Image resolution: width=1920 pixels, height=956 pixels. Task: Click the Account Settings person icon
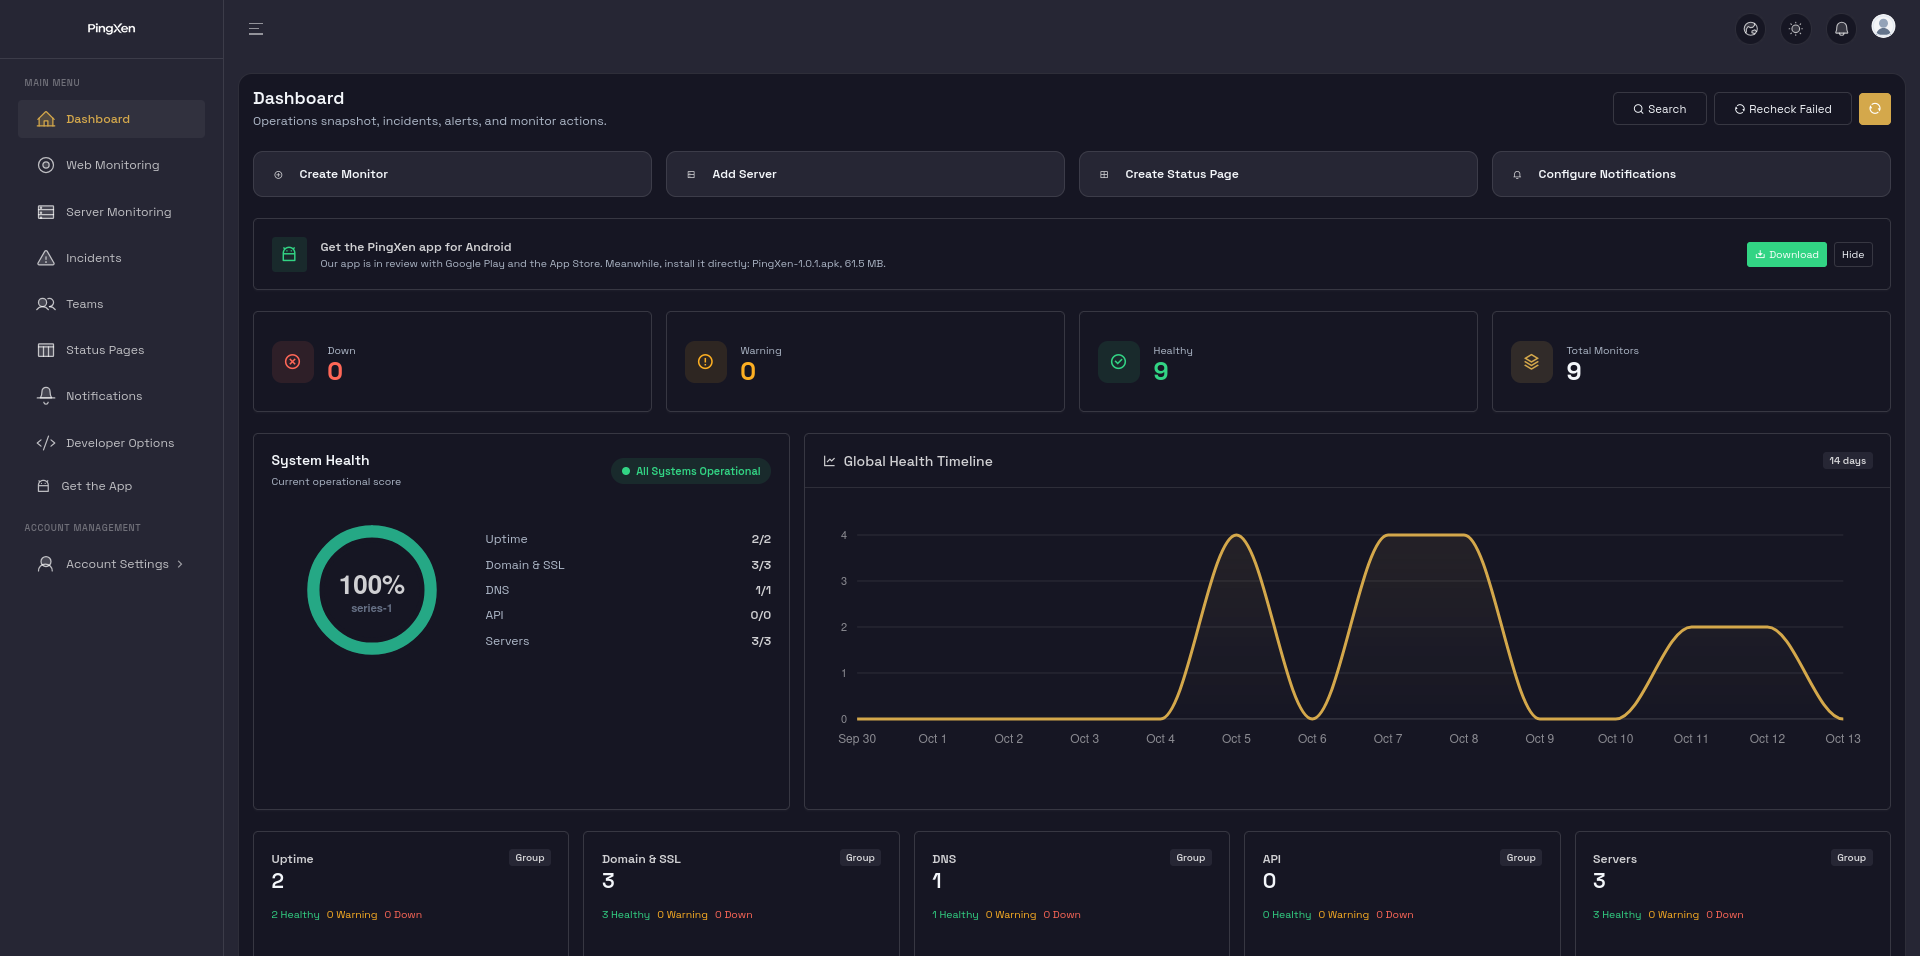pyautogui.click(x=46, y=564)
